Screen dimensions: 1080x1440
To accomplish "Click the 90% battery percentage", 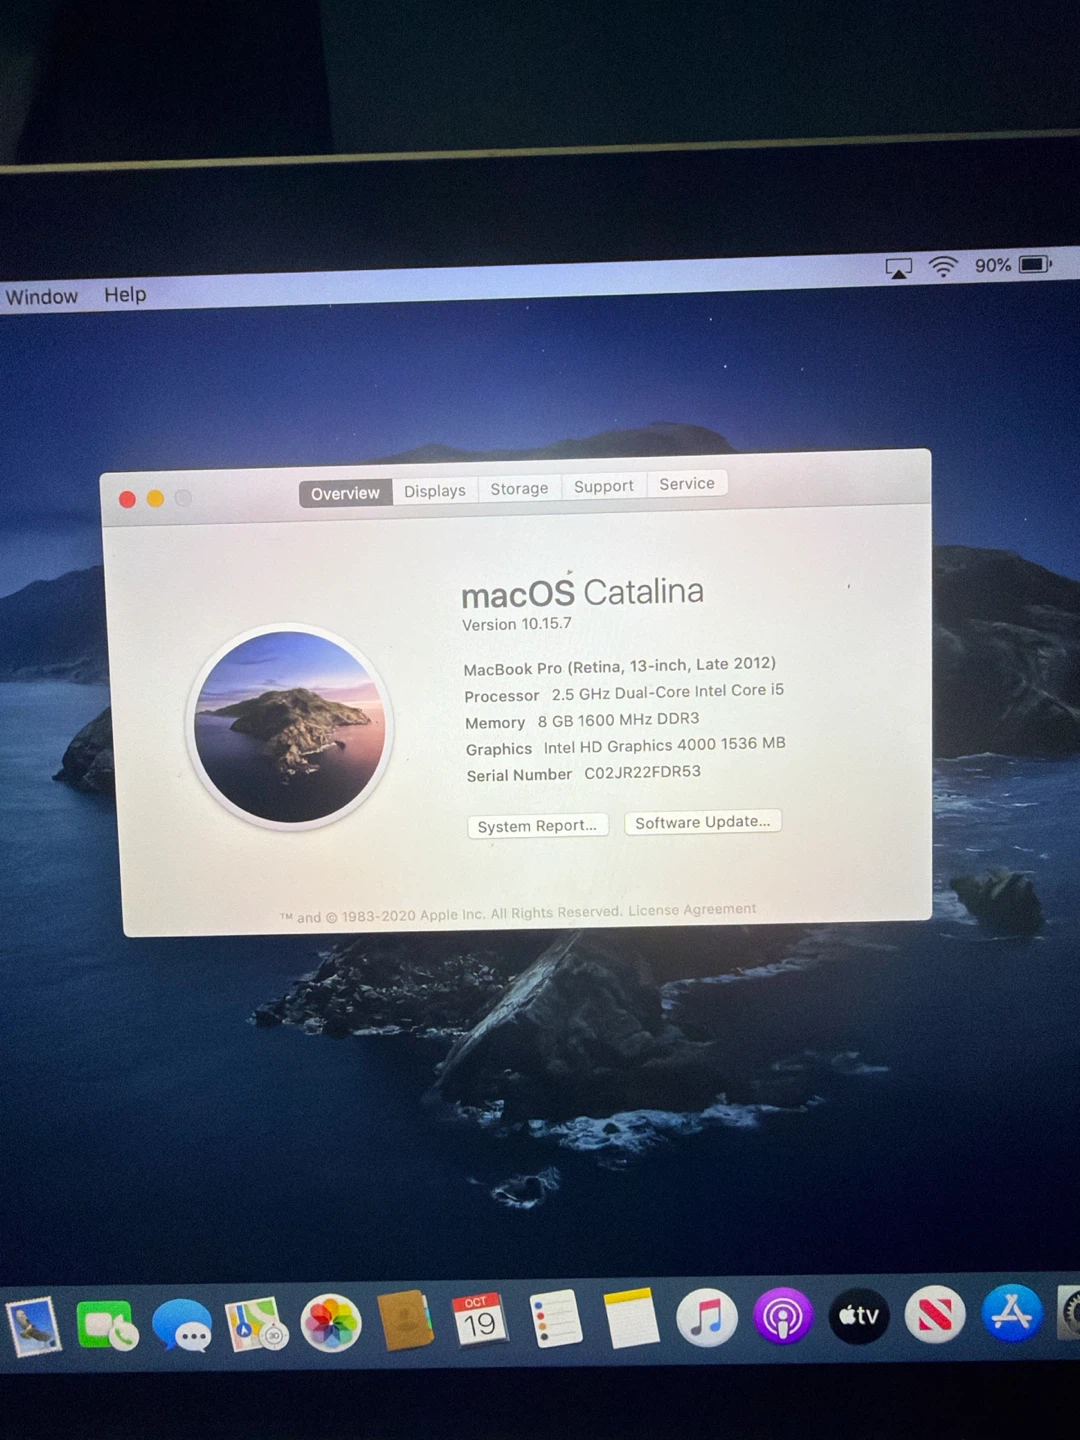I will click(993, 265).
